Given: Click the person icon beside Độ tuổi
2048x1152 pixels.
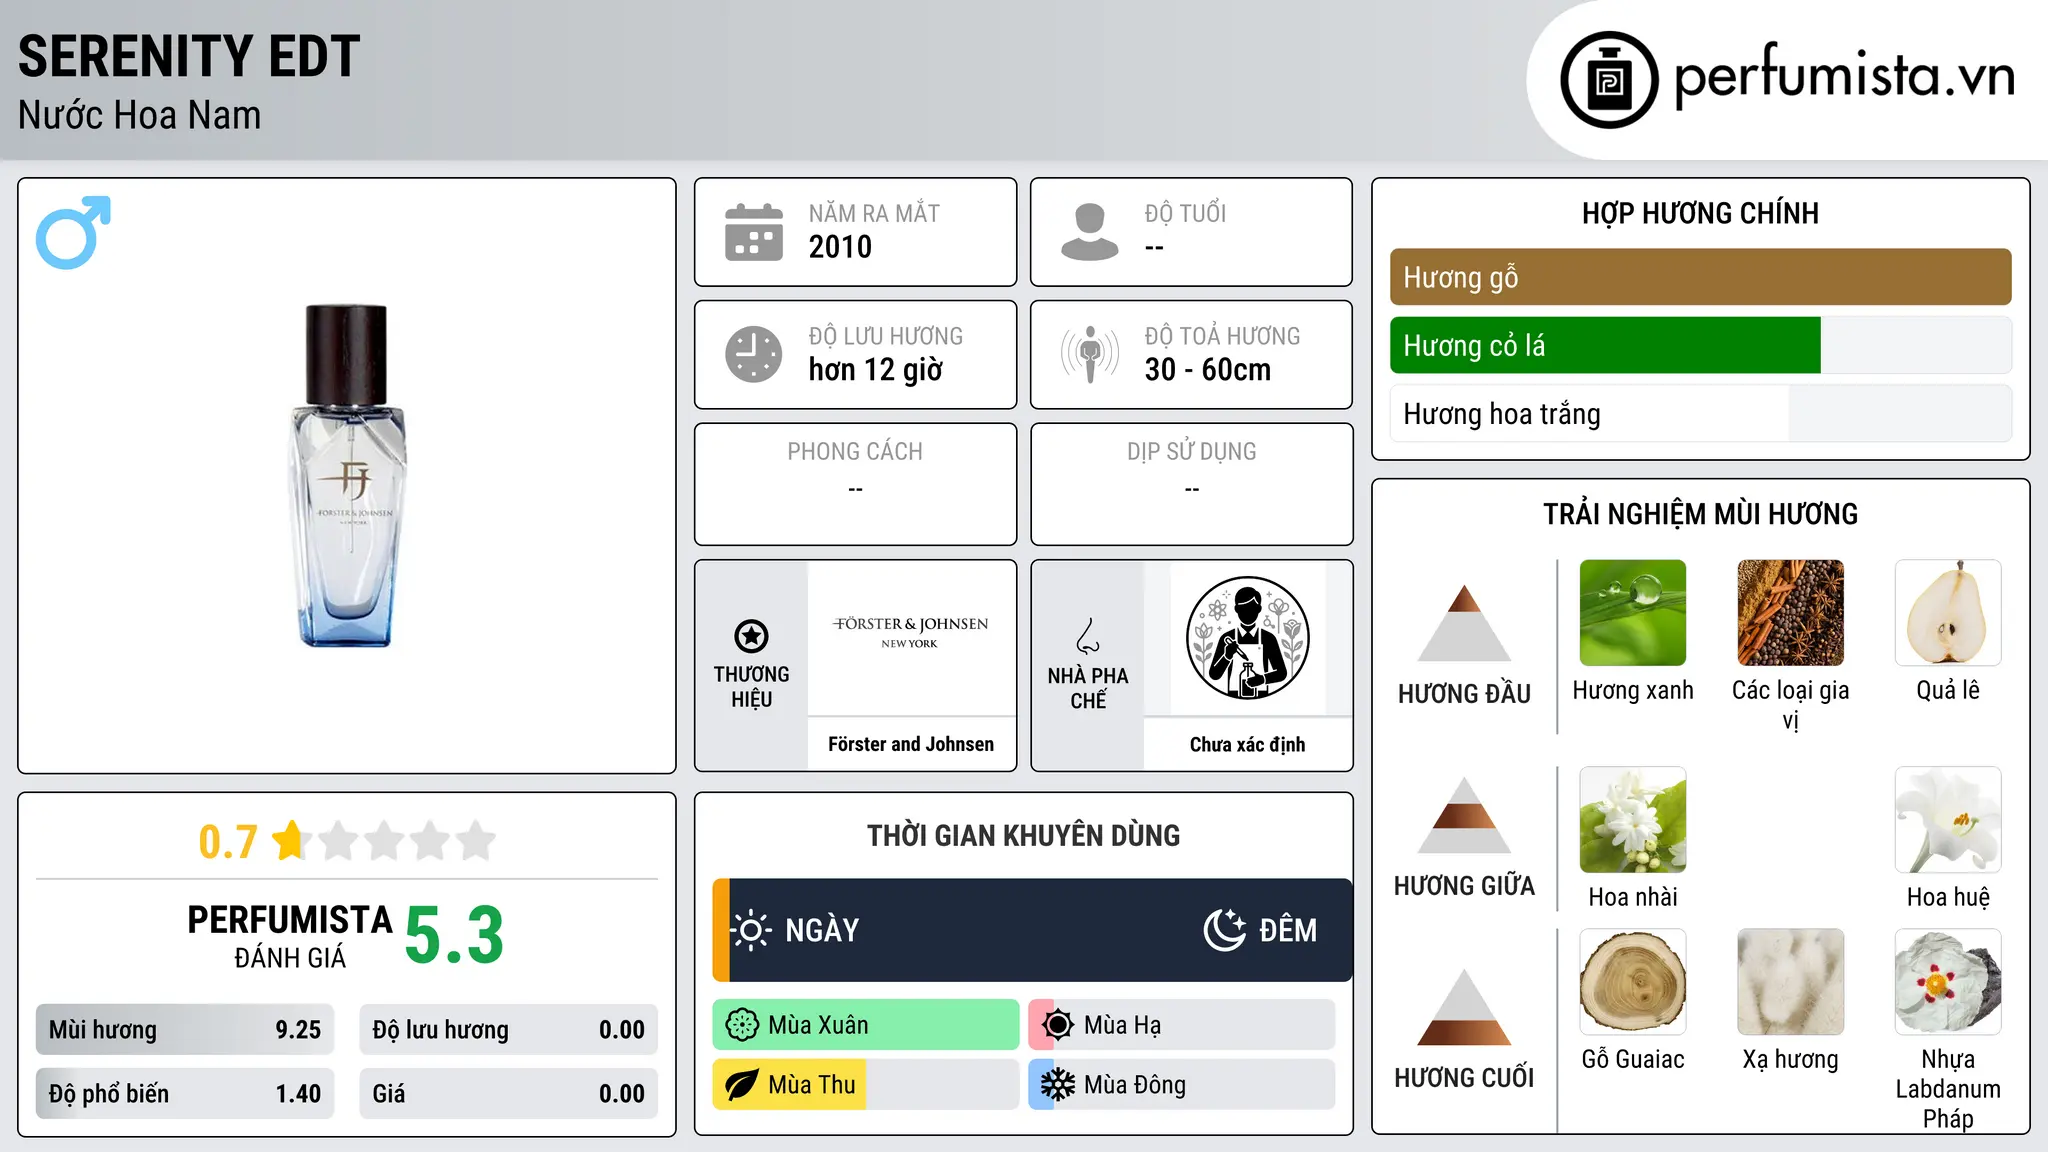Looking at the screenshot, I should point(1089,232).
